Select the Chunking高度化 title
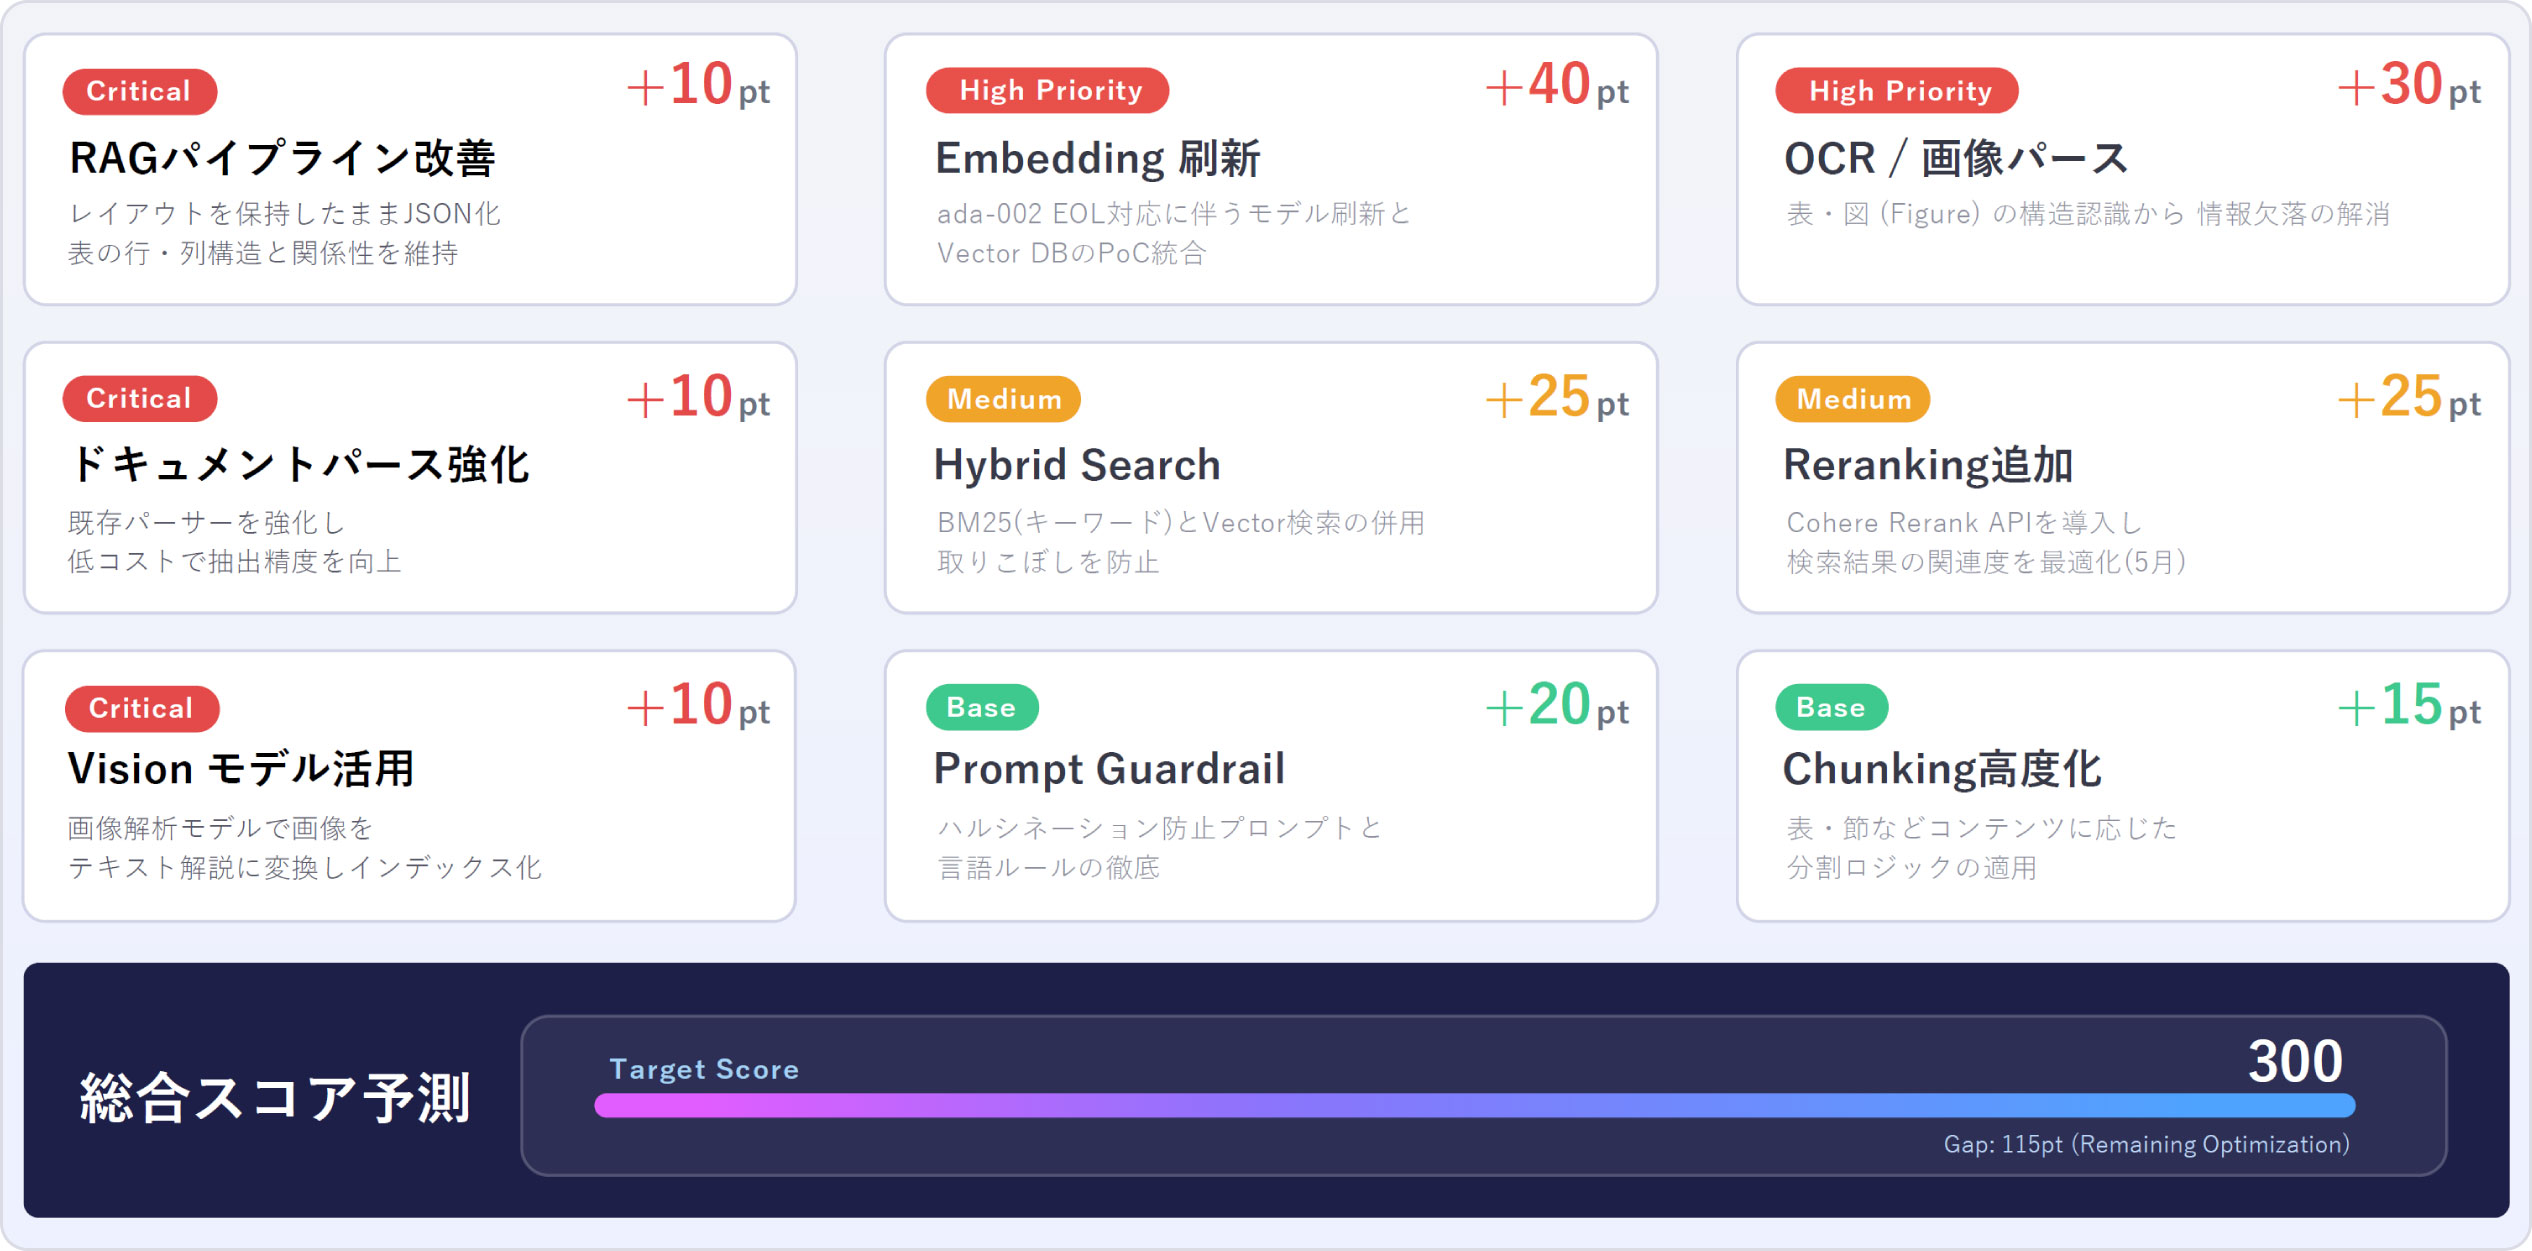Viewport: 2532px width, 1251px height. coord(1942,768)
